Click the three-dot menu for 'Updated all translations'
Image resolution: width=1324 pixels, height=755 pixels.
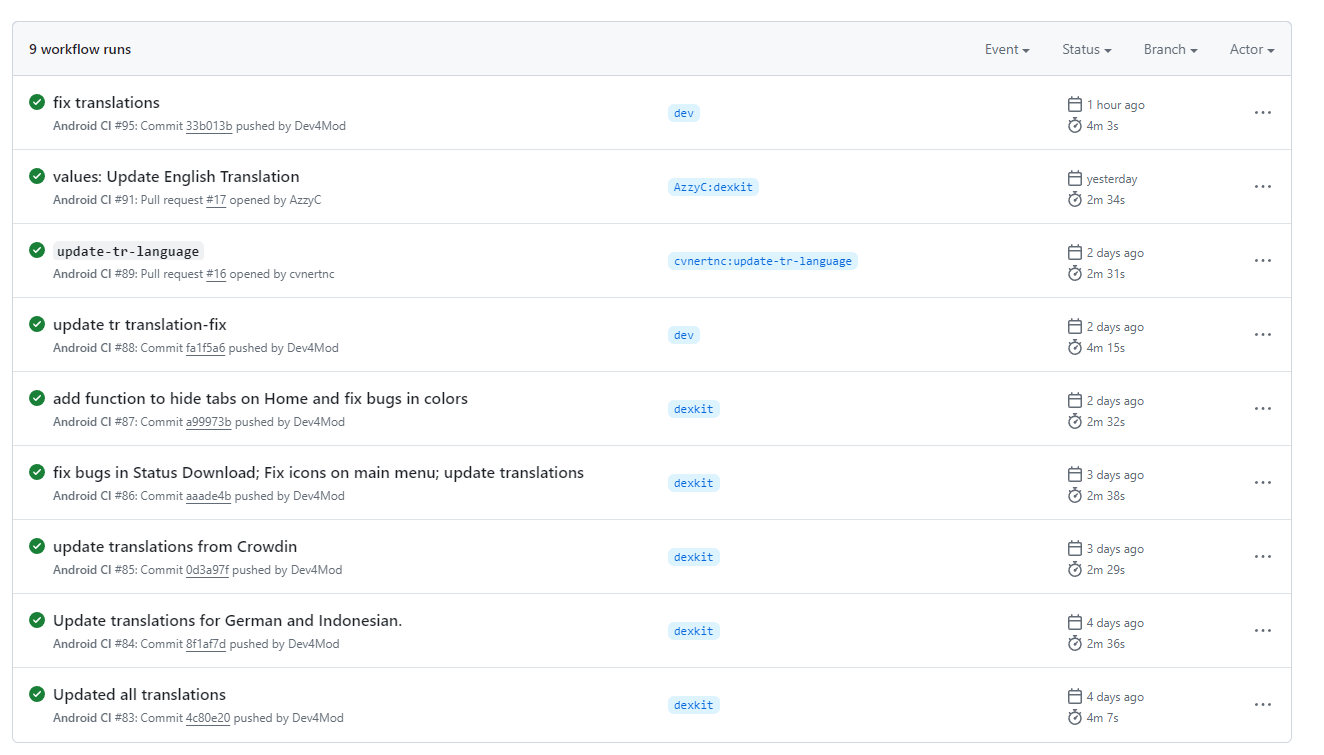pyautogui.click(x=1262, y=705)
